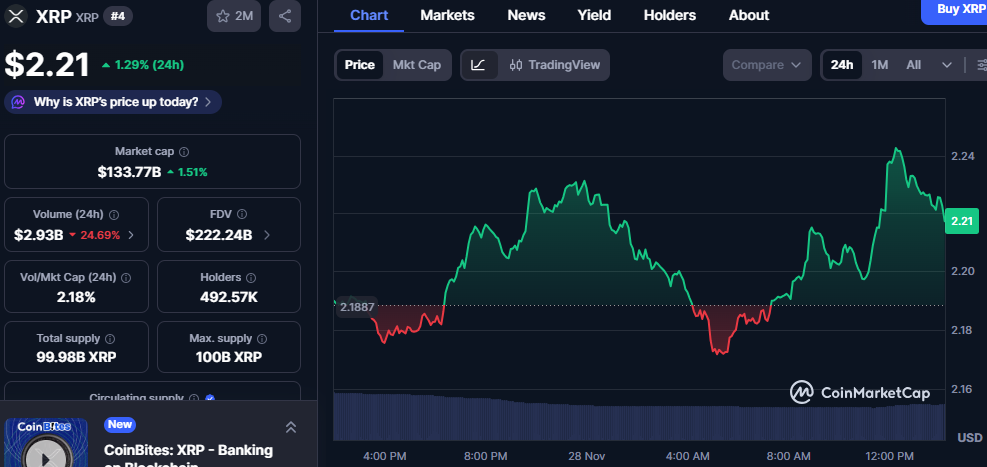Toggle chart to Mkt Cap view

pyautogui.click(x=416, y=65)
